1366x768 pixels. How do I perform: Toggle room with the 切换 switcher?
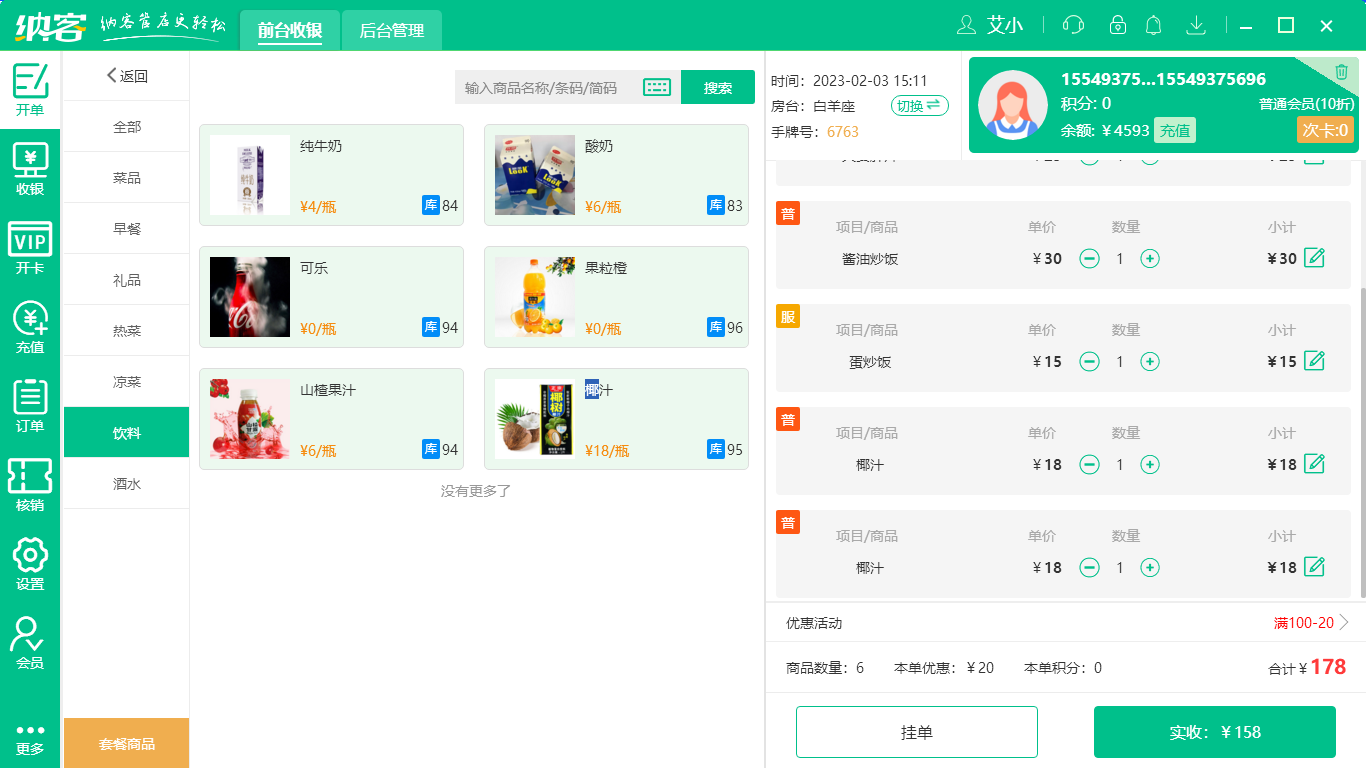click(x=919, y=105)
